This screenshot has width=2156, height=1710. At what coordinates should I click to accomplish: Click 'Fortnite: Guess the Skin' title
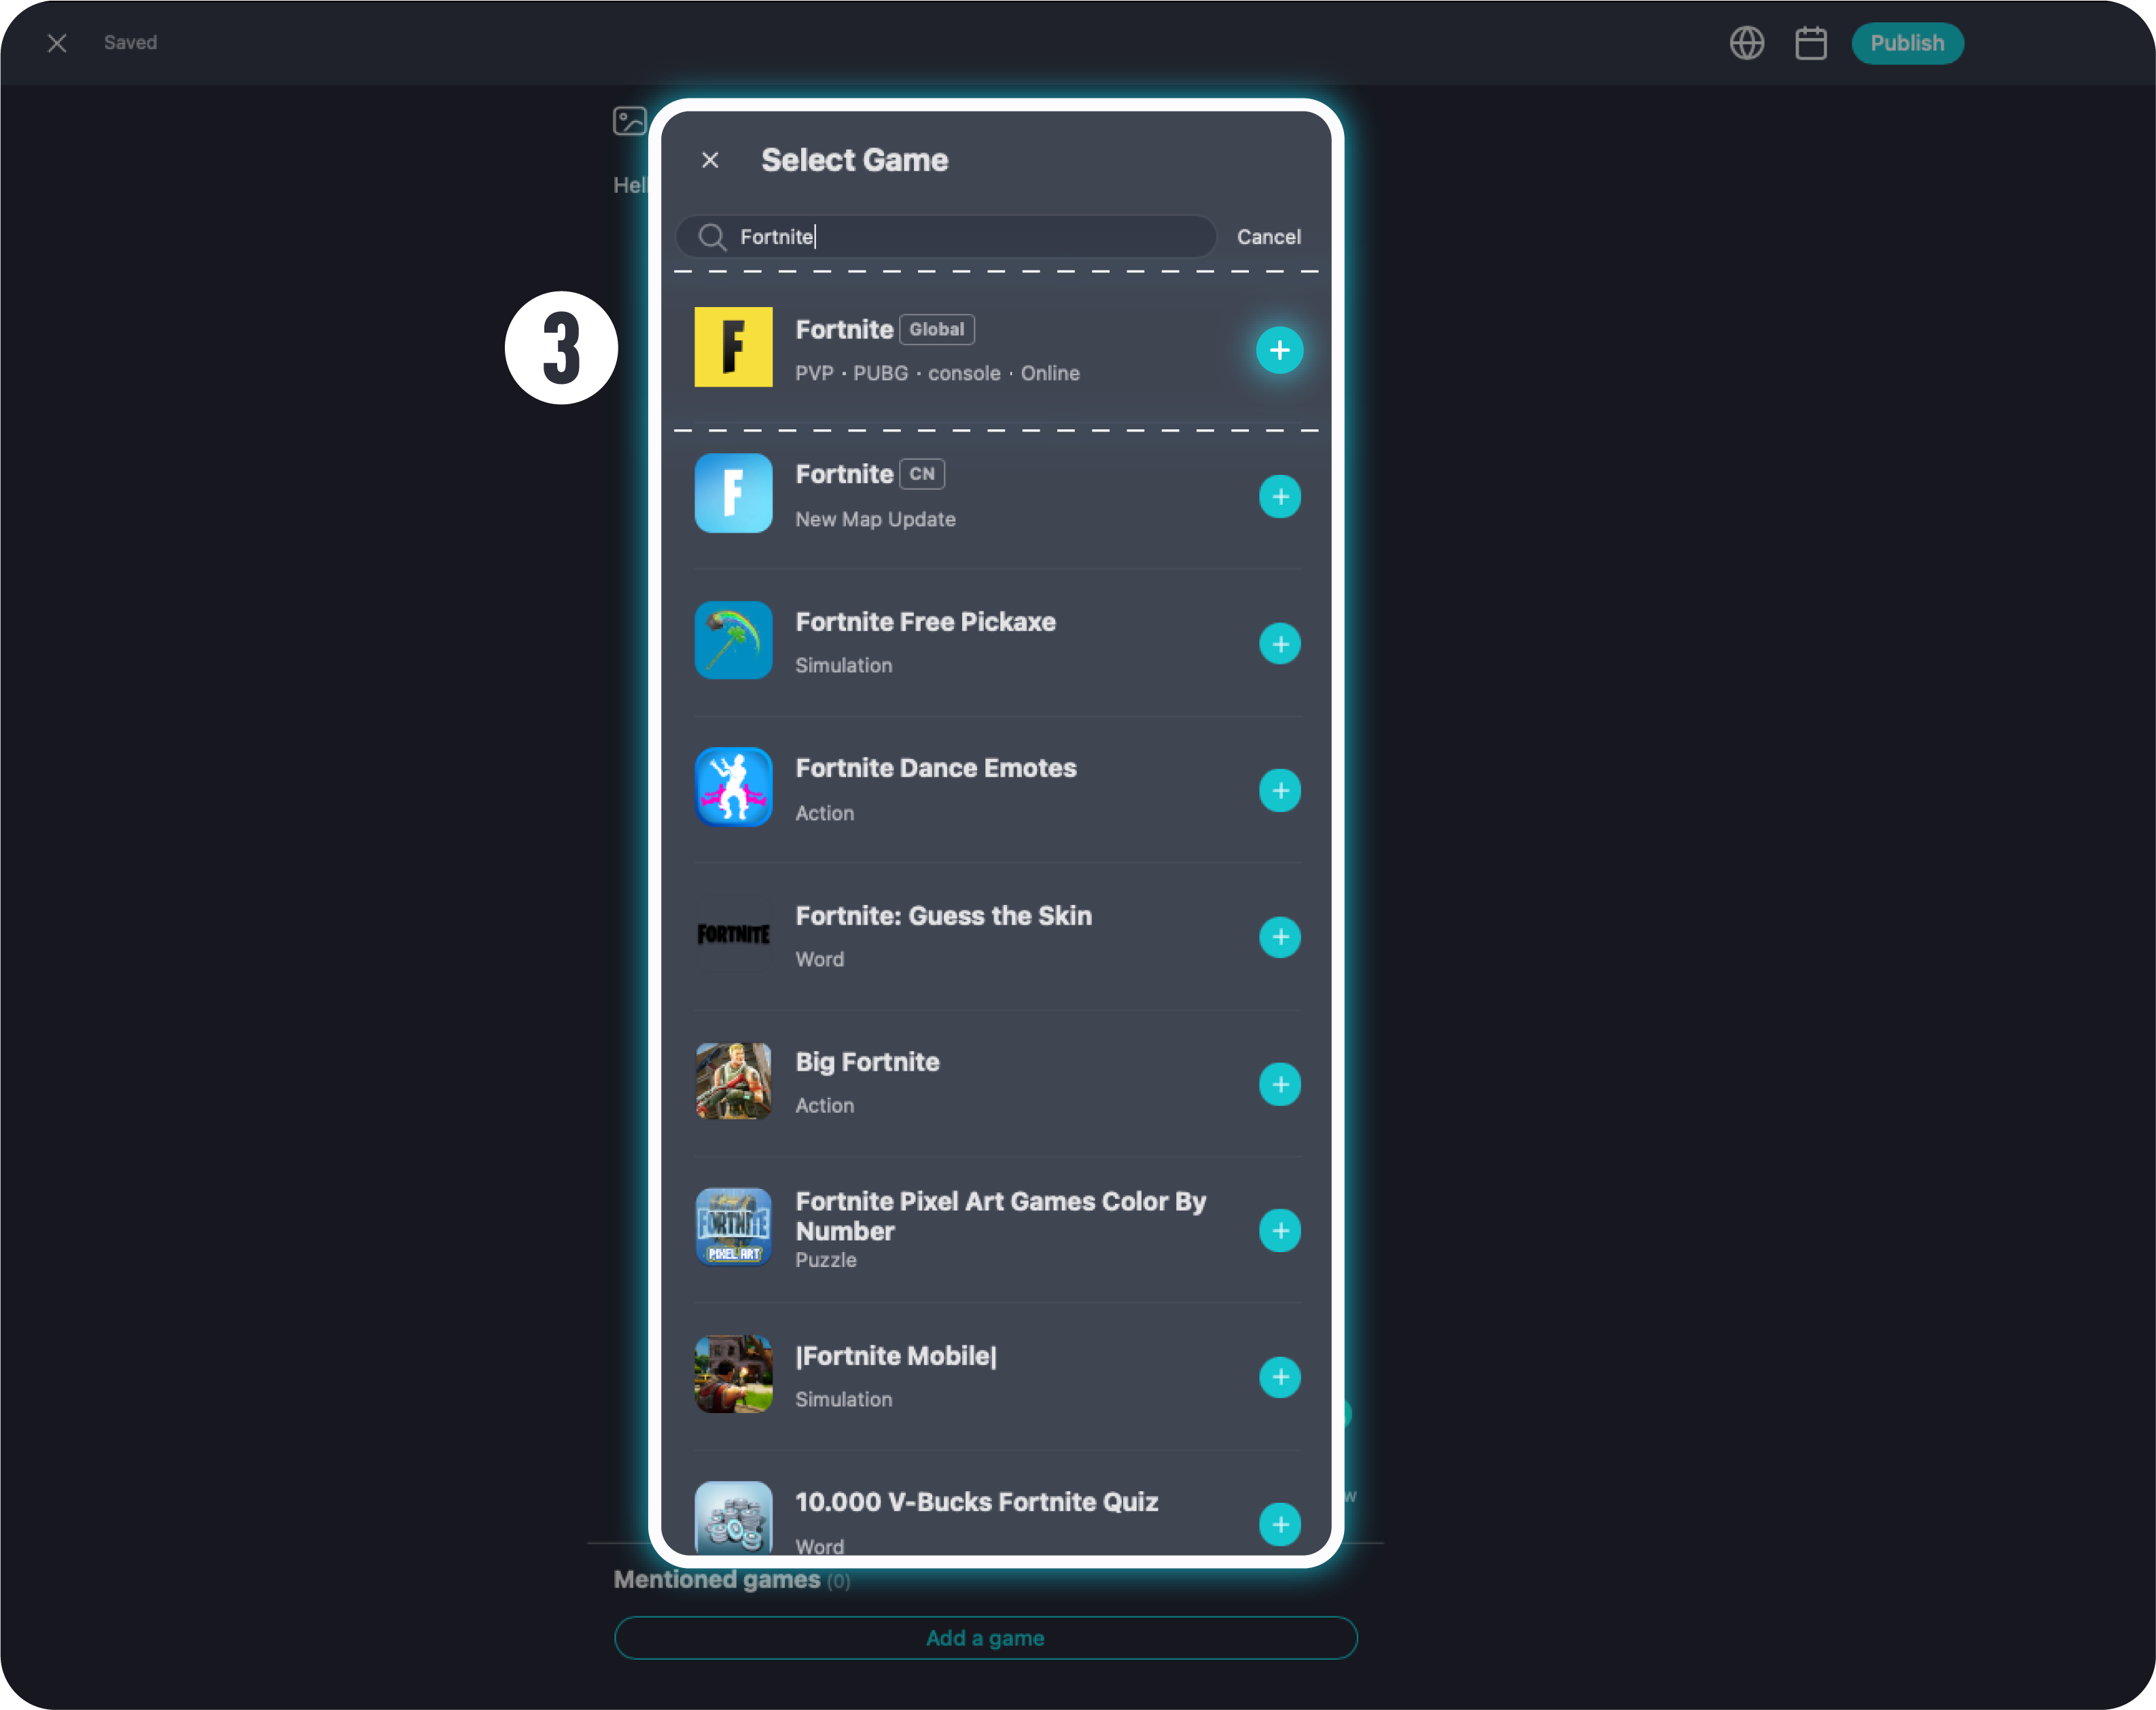point(943,916)
